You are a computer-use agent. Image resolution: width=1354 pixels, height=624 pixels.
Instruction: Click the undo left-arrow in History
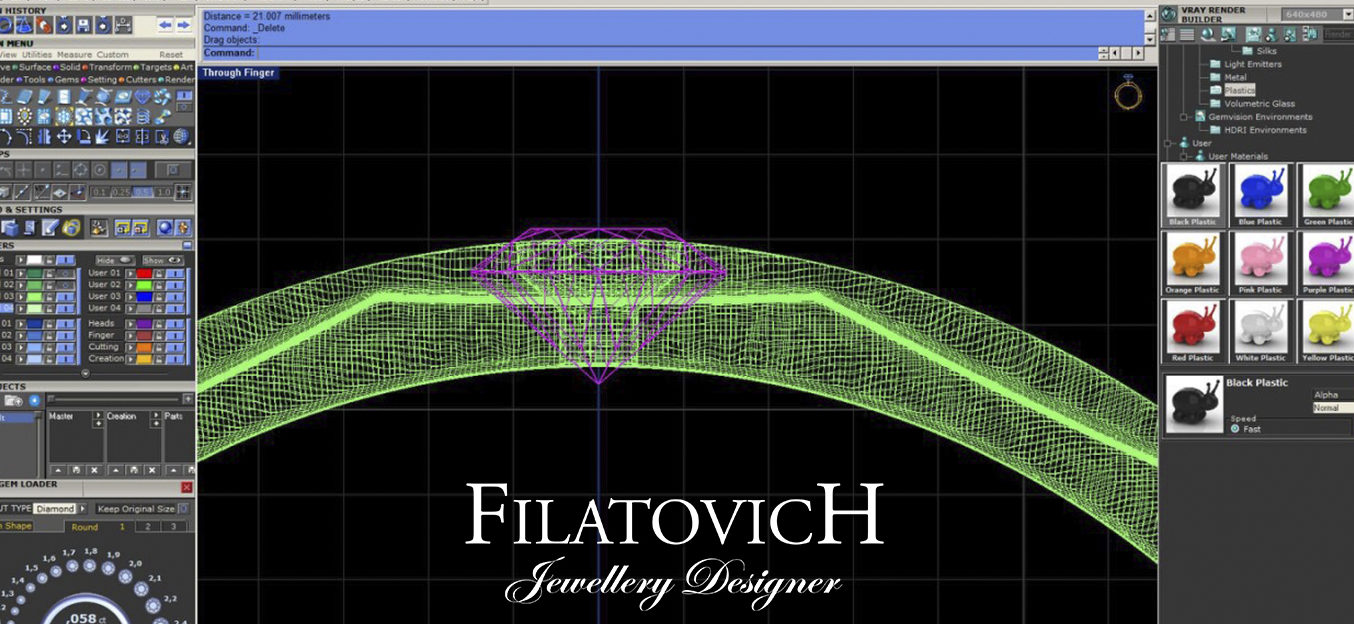tap(165, 25)
